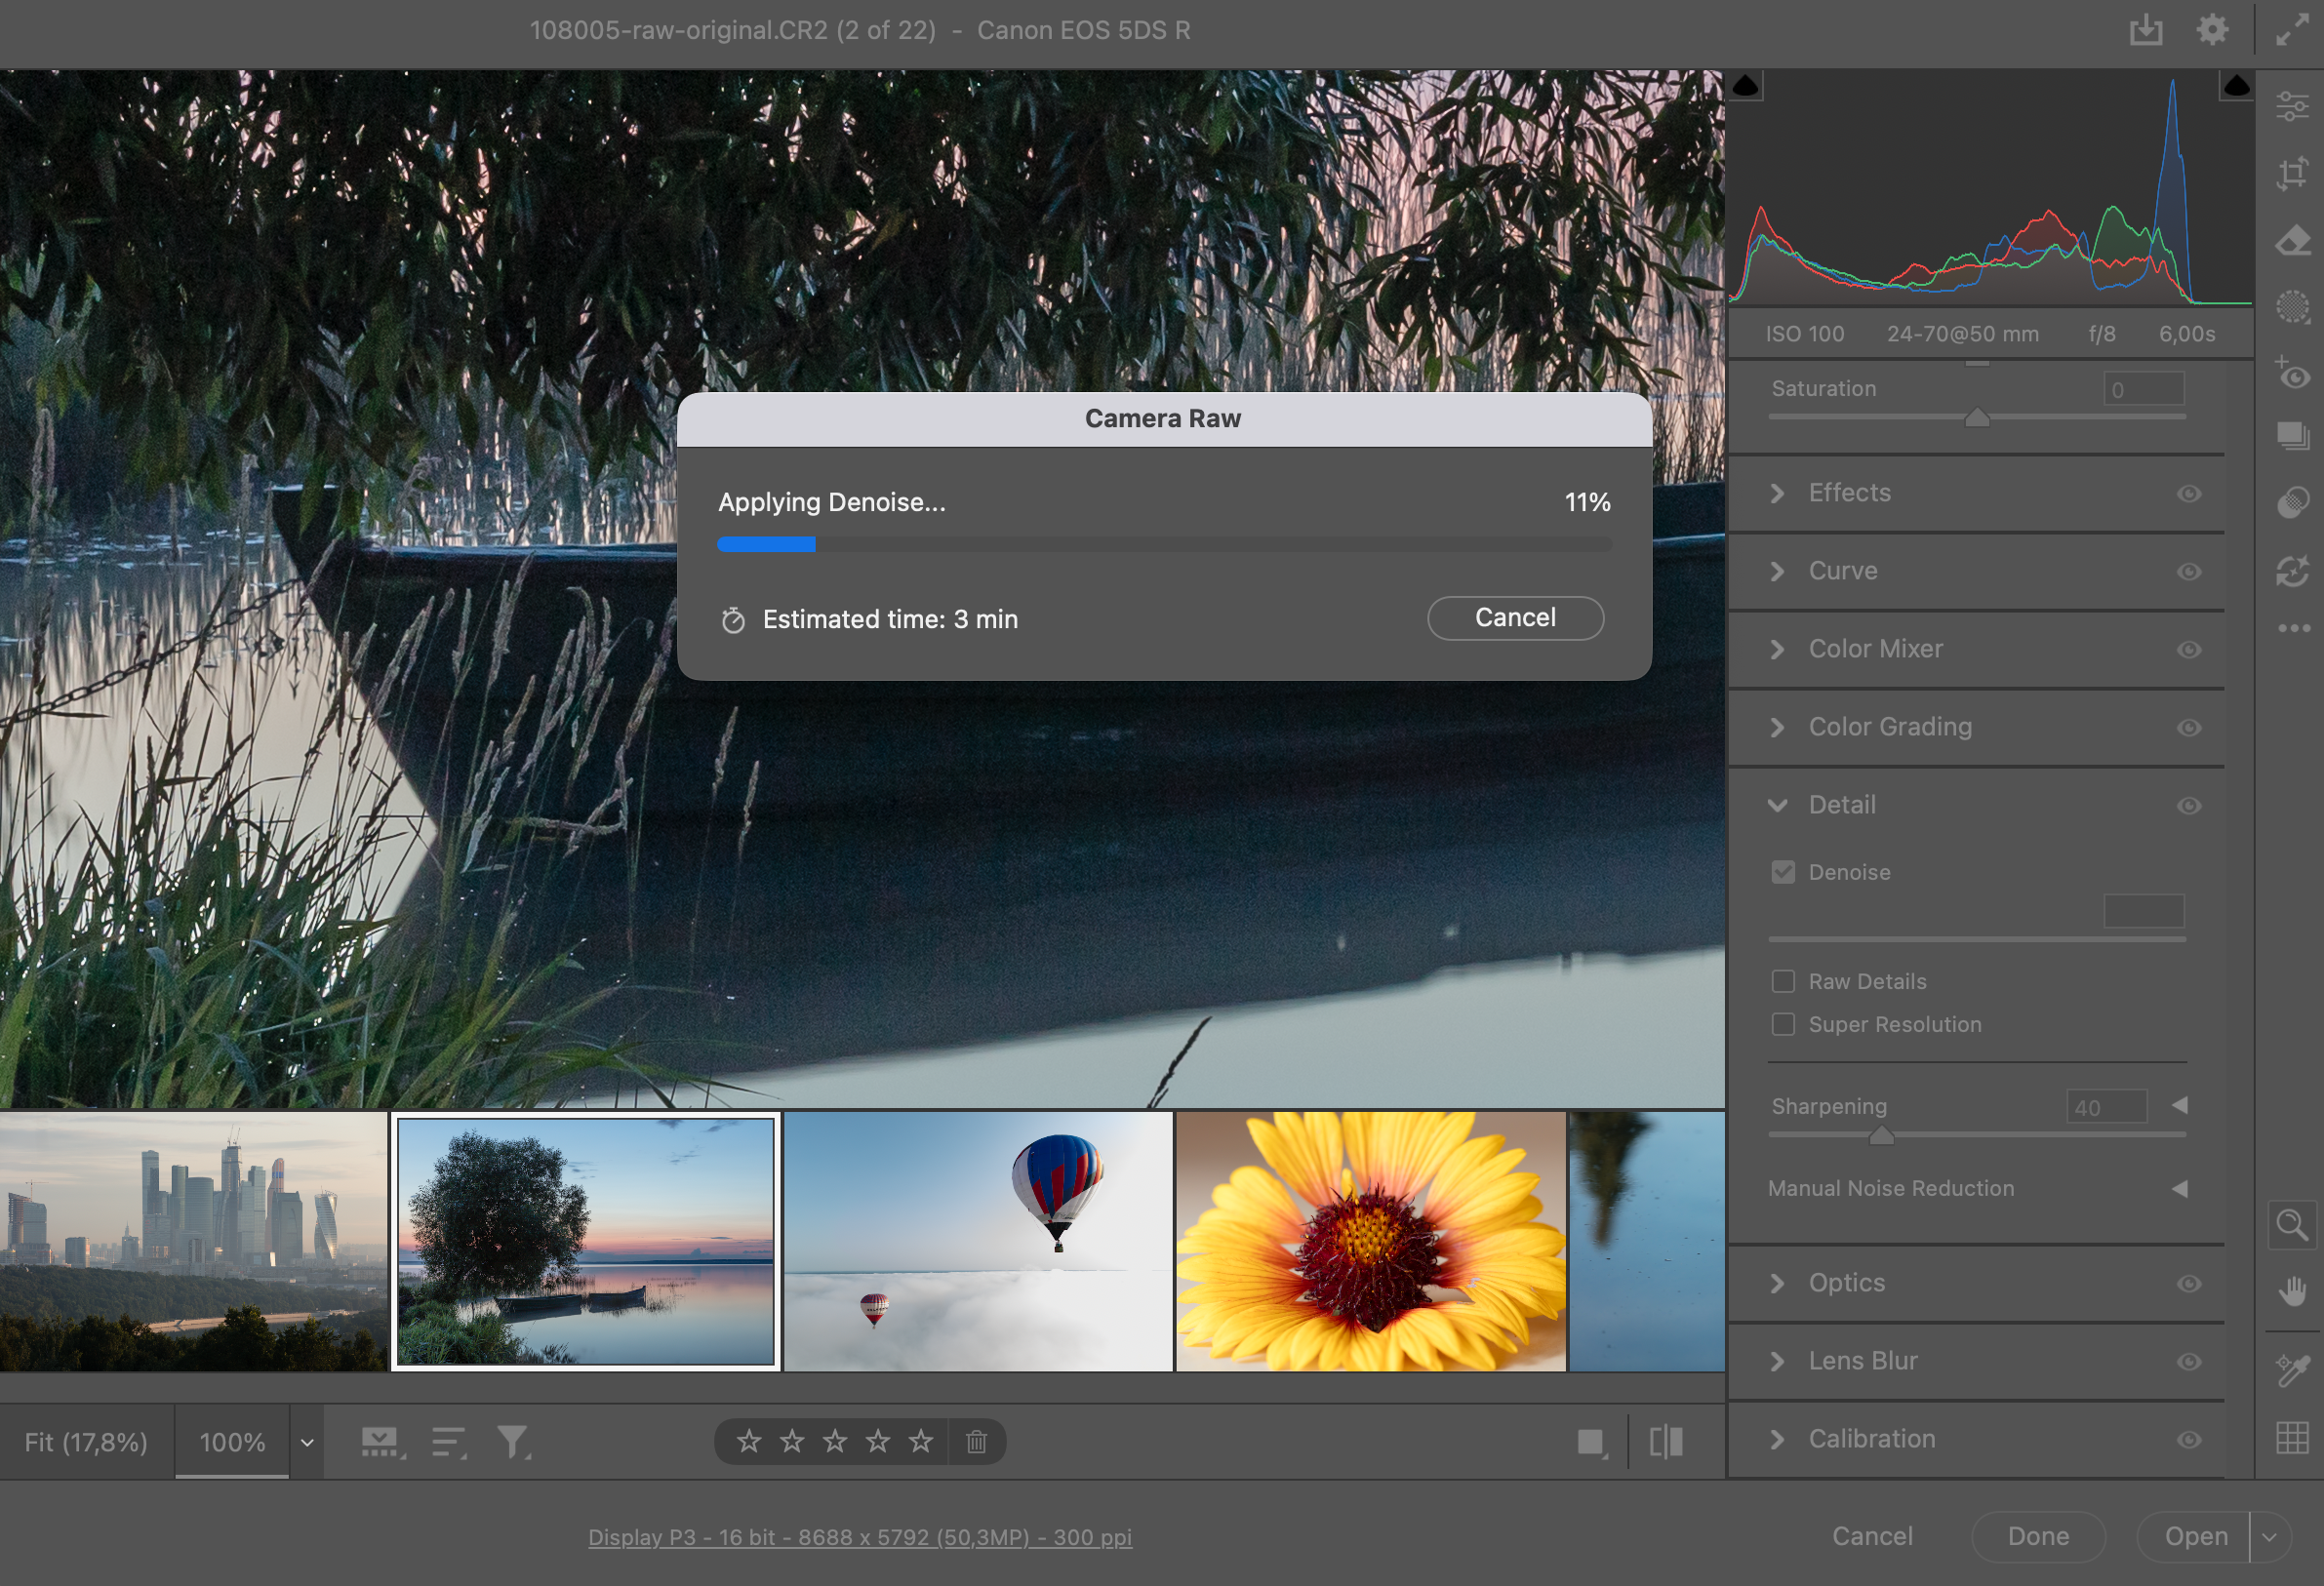Select the hot air balloon thumbnail

[977, 1241]
